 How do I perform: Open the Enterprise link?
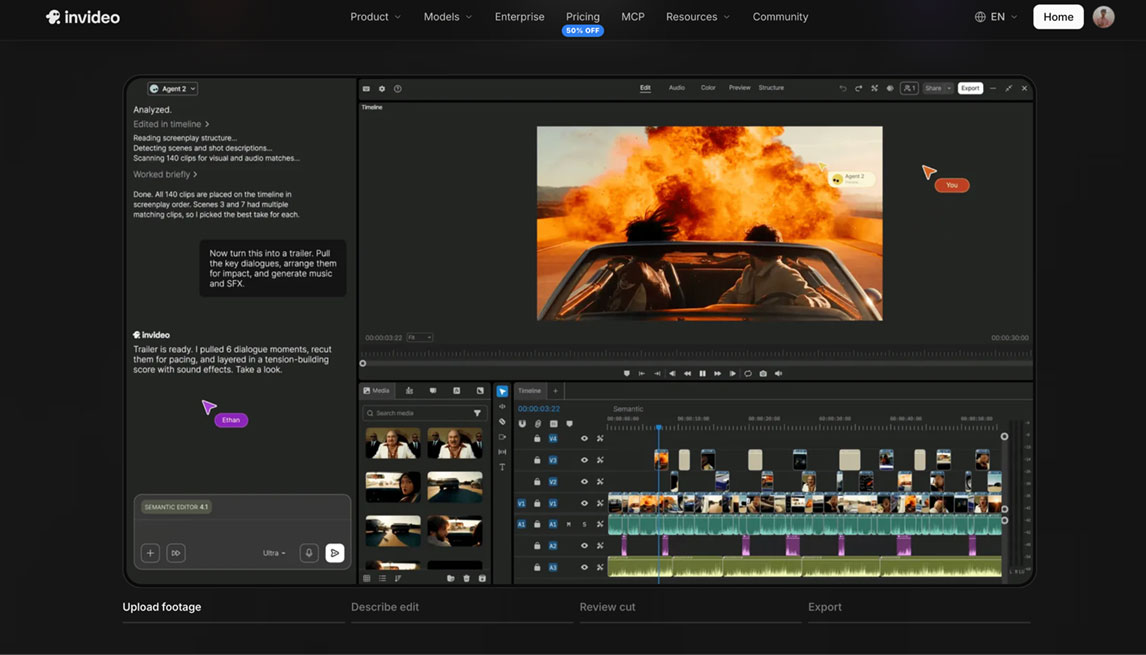[x=520, y=17]
